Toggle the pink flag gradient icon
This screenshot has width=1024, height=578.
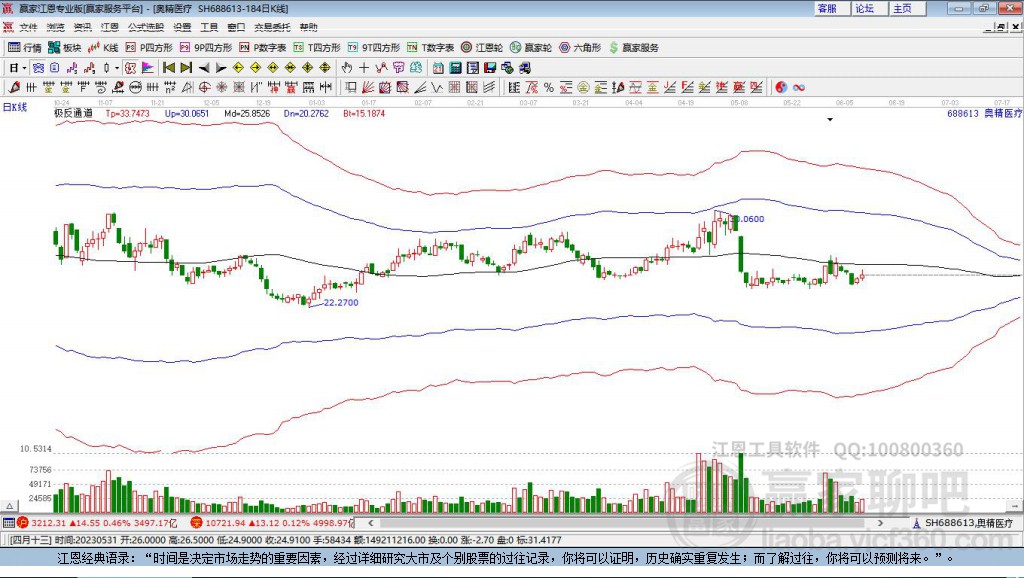coord(148,68)
